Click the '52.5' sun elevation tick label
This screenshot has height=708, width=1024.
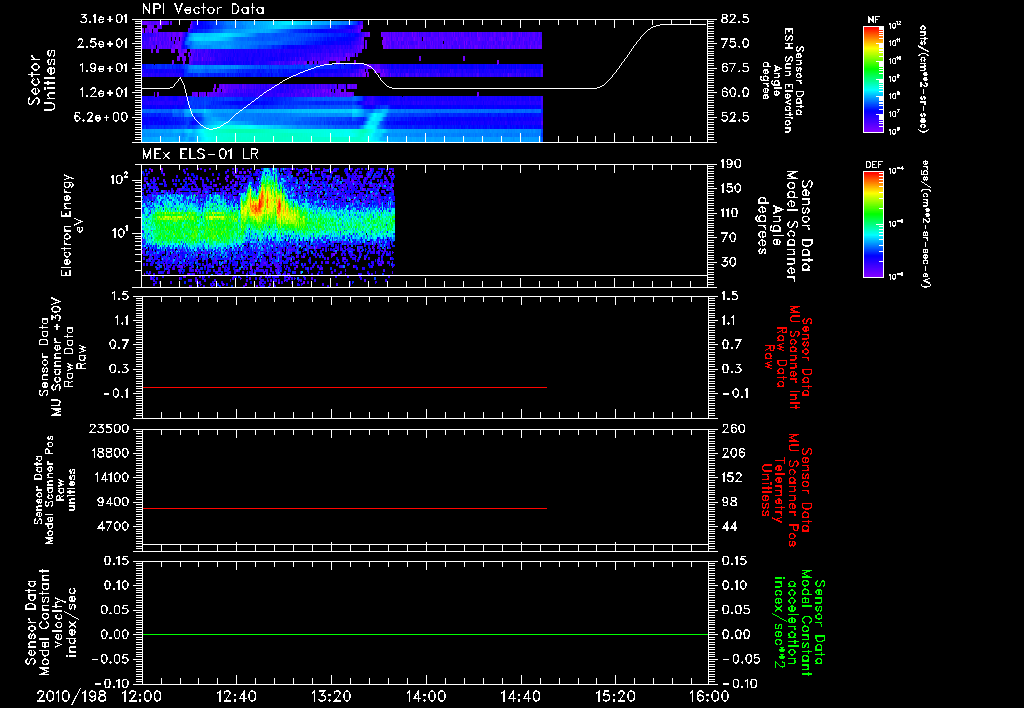tap(735, 118)
